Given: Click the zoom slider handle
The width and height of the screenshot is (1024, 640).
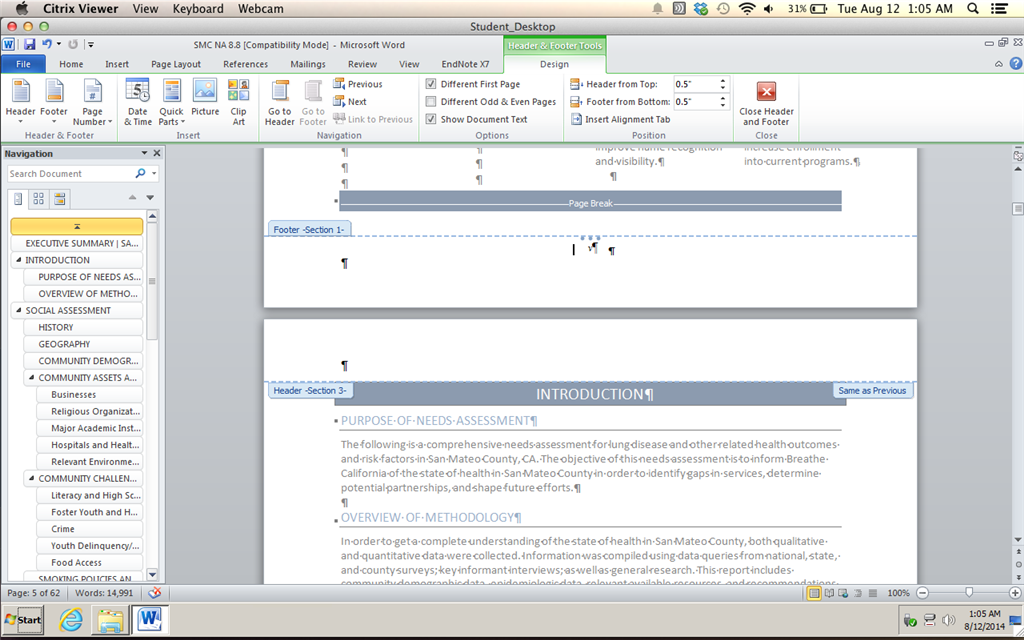Looking at the screenshot, I should (969, 592).
